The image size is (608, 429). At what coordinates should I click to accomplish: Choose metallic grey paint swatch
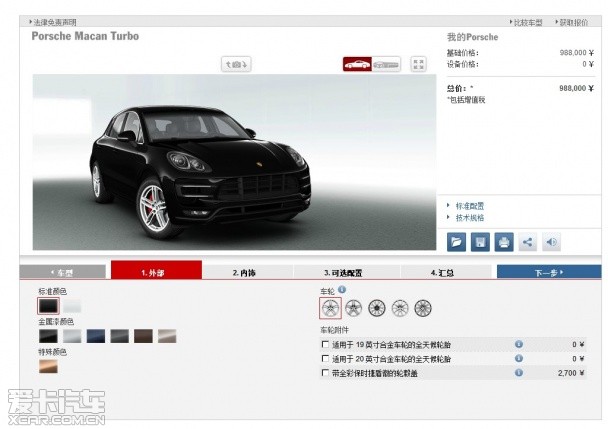coord(119,336)
